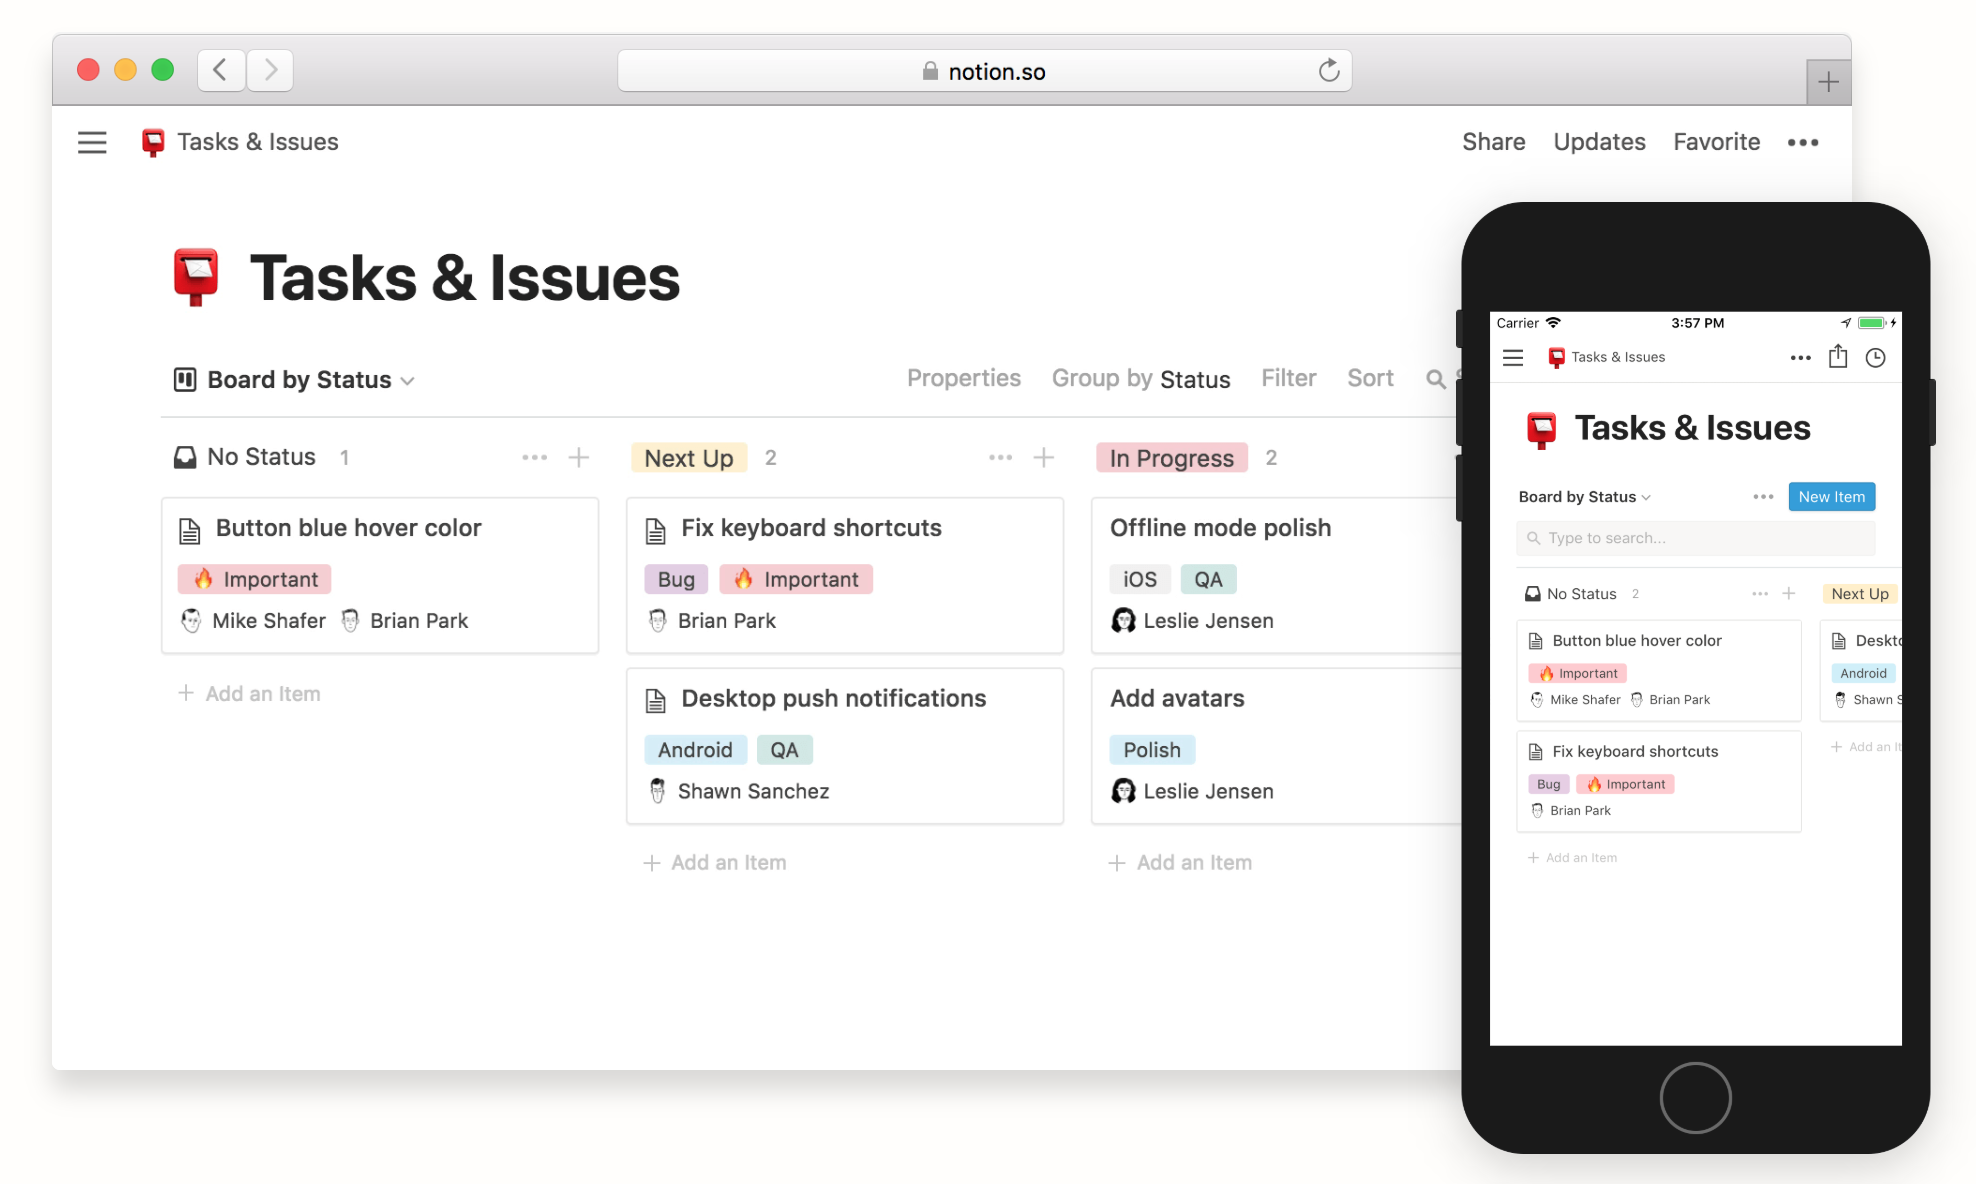
Task: Click the Polish tag on Add avatars card
Action: click(1151, 748)
